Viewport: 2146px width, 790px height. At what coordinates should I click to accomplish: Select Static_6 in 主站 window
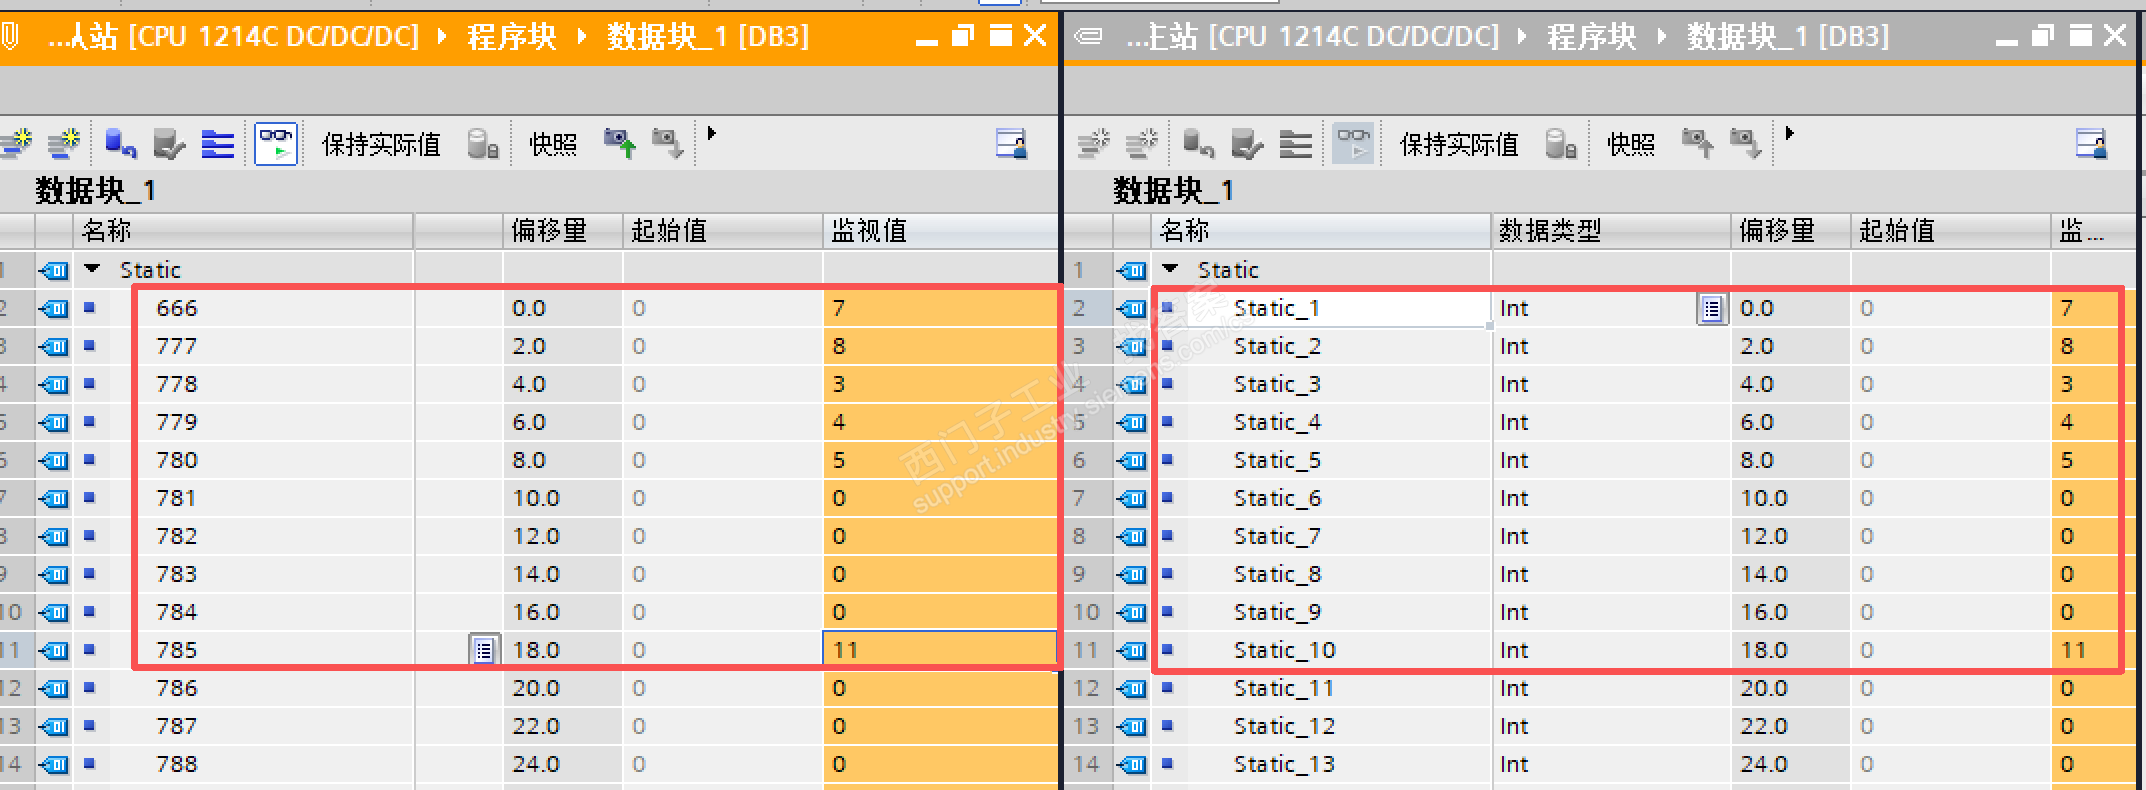pyautogui.click(x=1277, y=498)
